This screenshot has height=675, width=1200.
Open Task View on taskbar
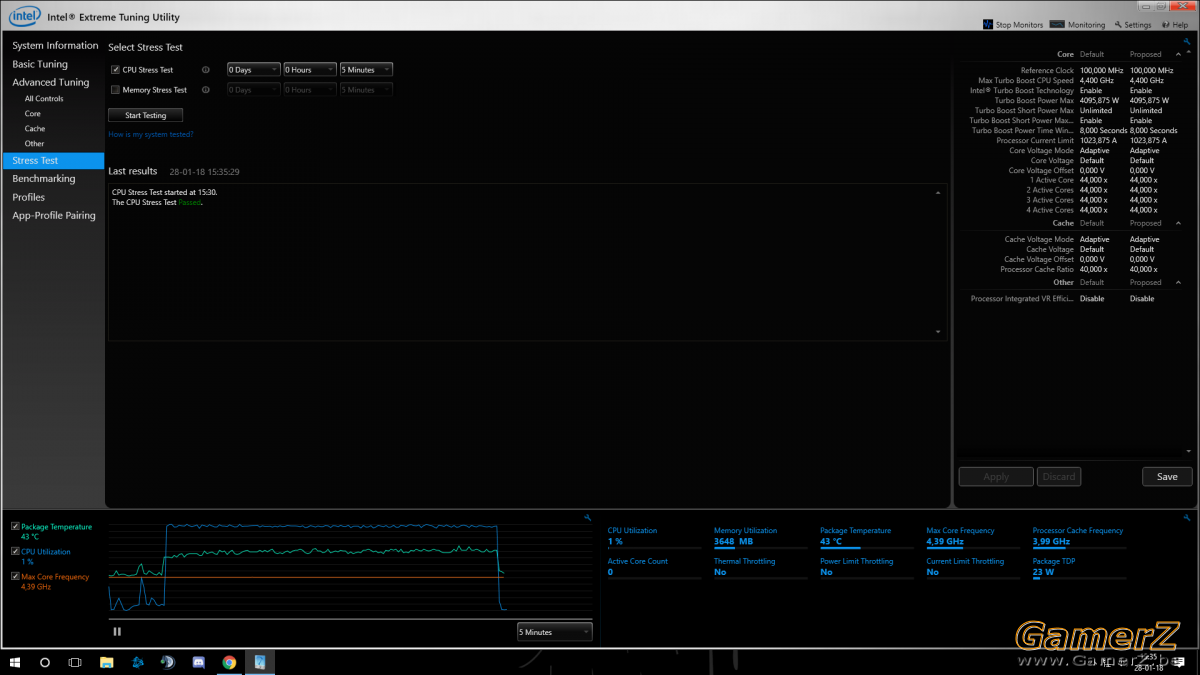pyautogui.click(x=75, y=662)
